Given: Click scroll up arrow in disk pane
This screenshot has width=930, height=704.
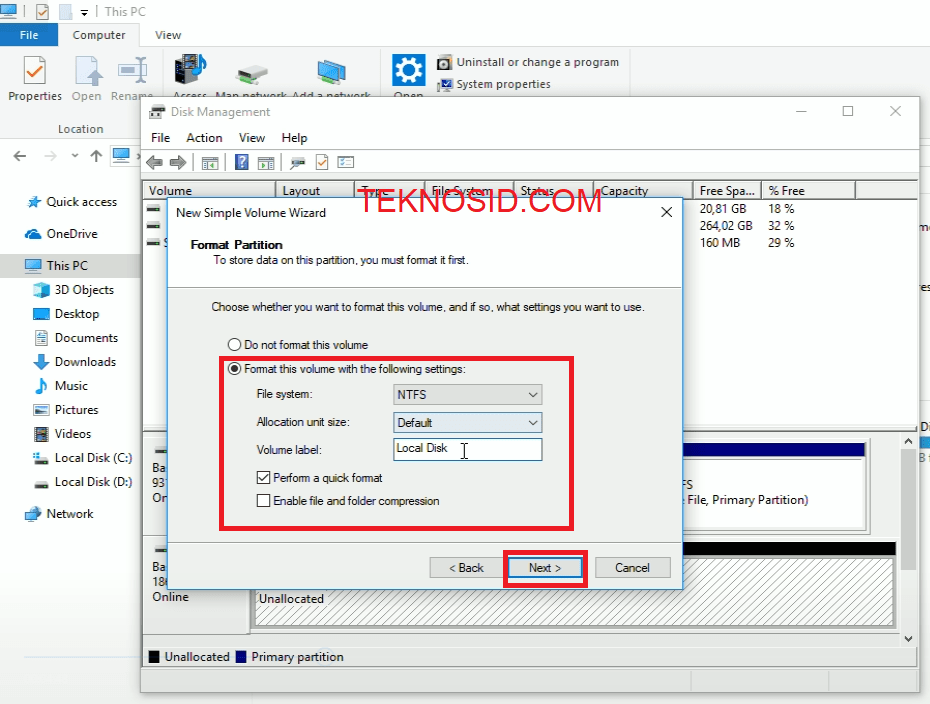Looking at the screenshot, I should pos(908,442).
